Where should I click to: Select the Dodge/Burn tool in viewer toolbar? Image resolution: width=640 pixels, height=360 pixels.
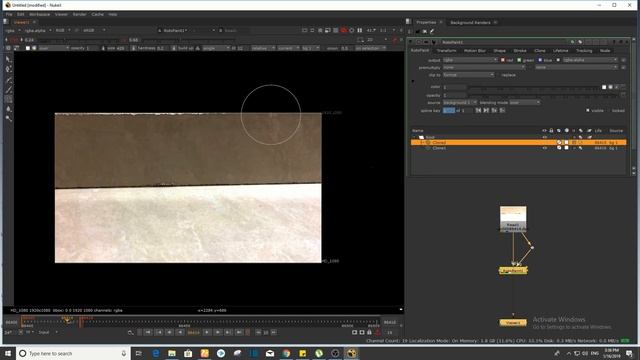9,118
